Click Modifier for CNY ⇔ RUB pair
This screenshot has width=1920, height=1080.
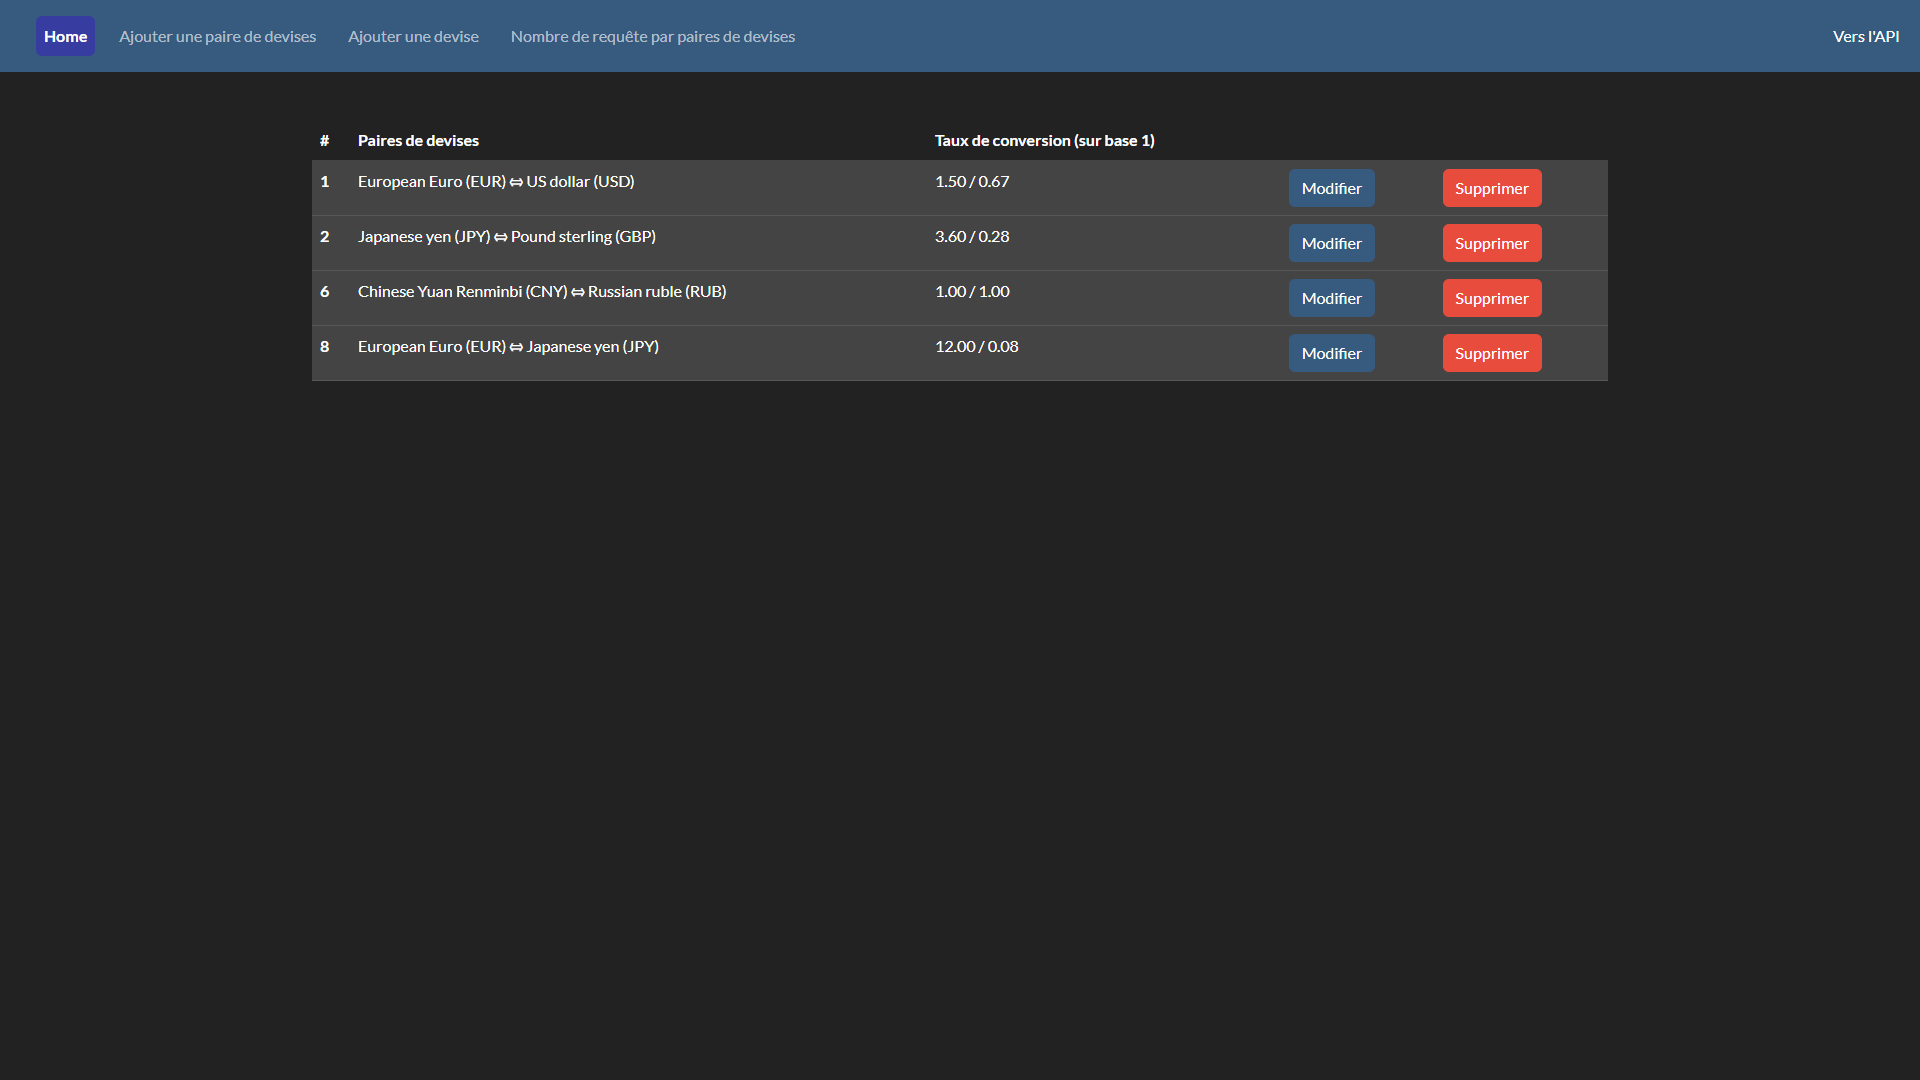[1331, 298]
